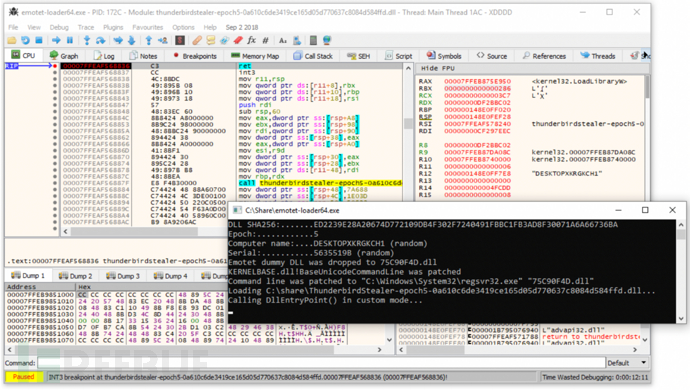Click the Stop debugging square icon
690x390 pixels.
pos(39,40)
